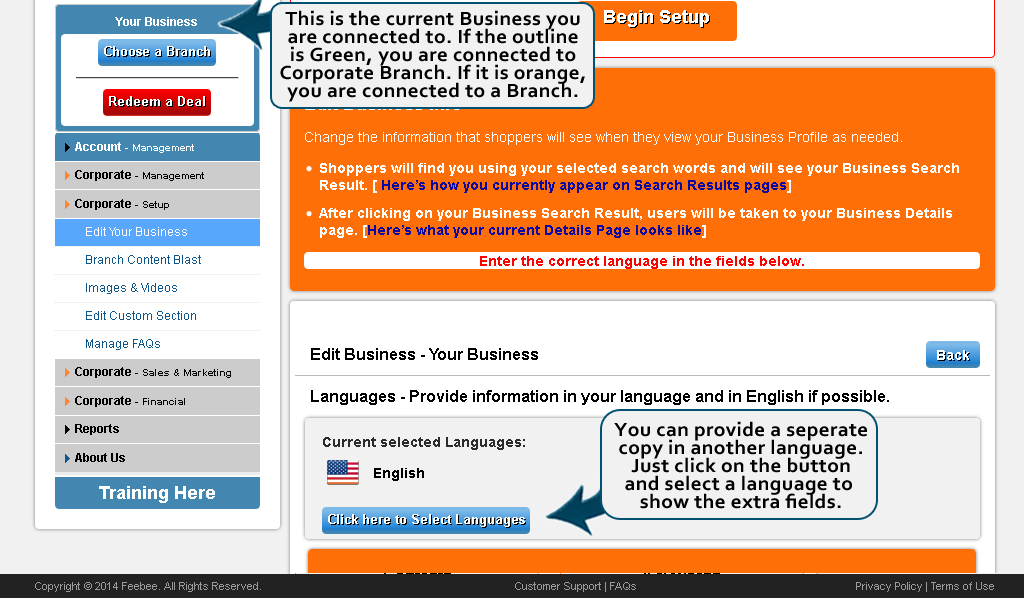Open the Images & Videos page

[131, 288]
